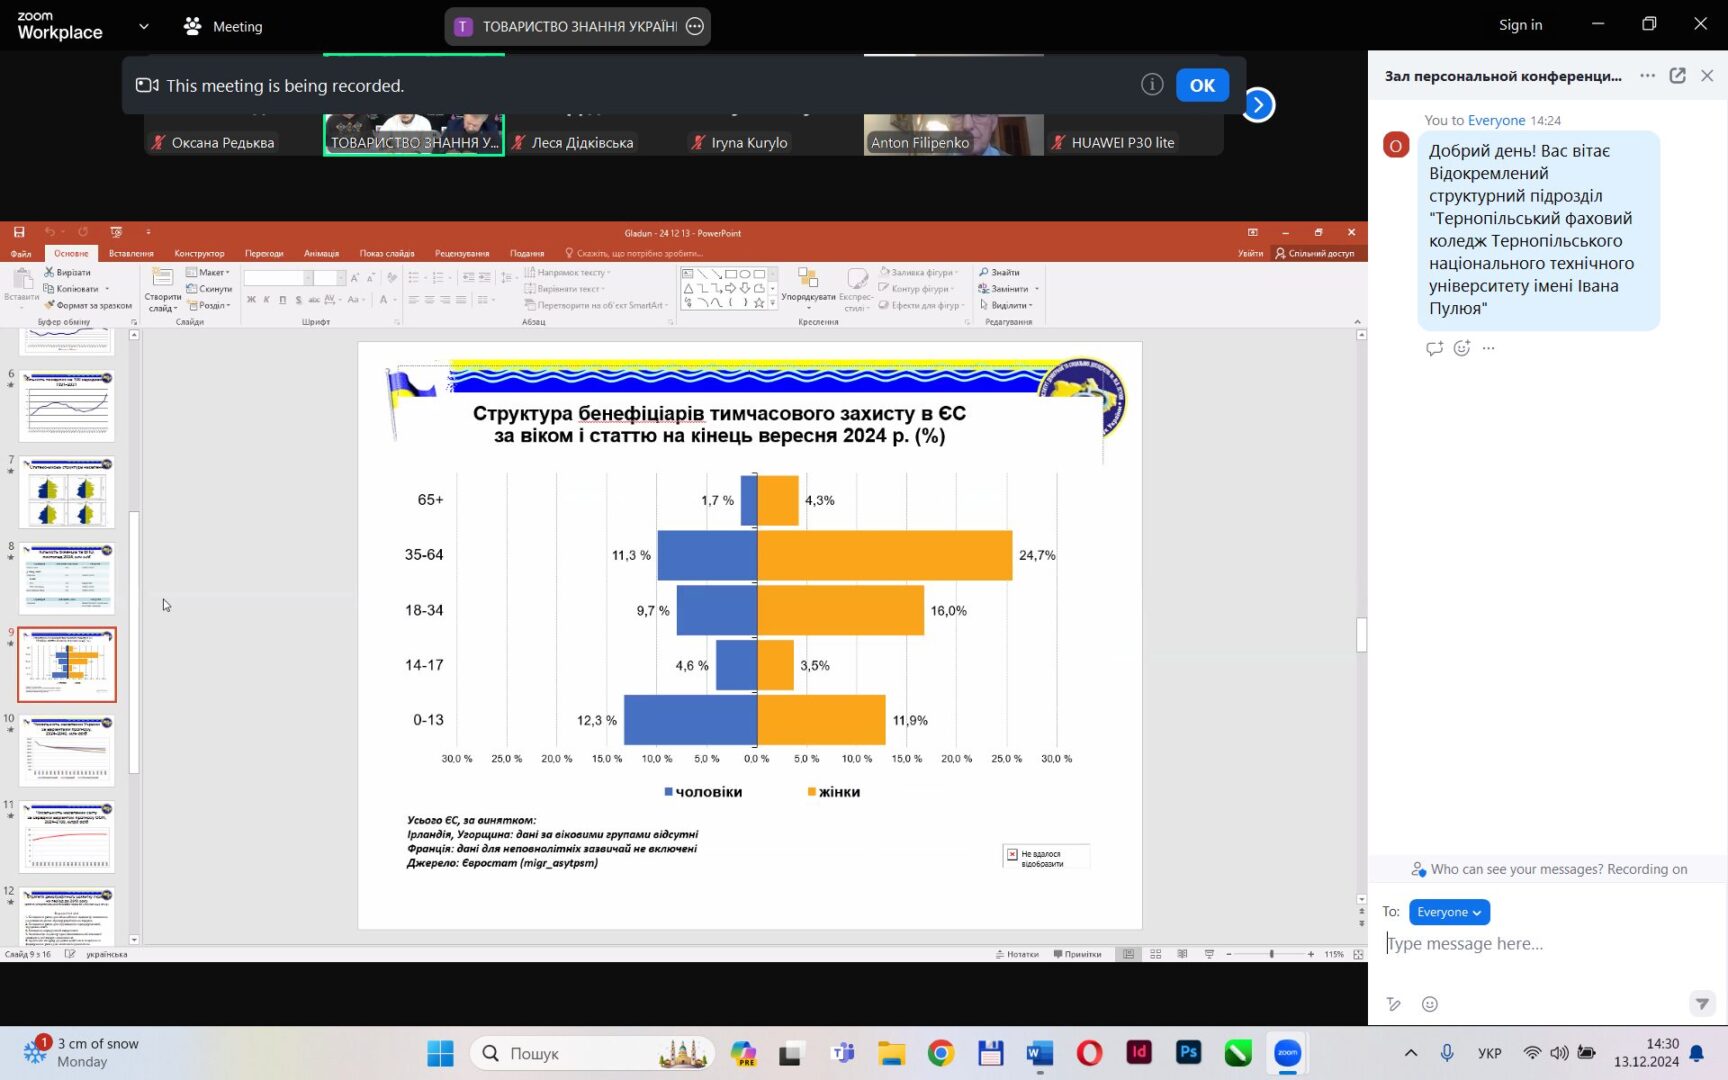This screenshot has height=1080, width=1728.
Task: Expand Zoom Workplace dropdown arrow
Action: pos(144,26)
